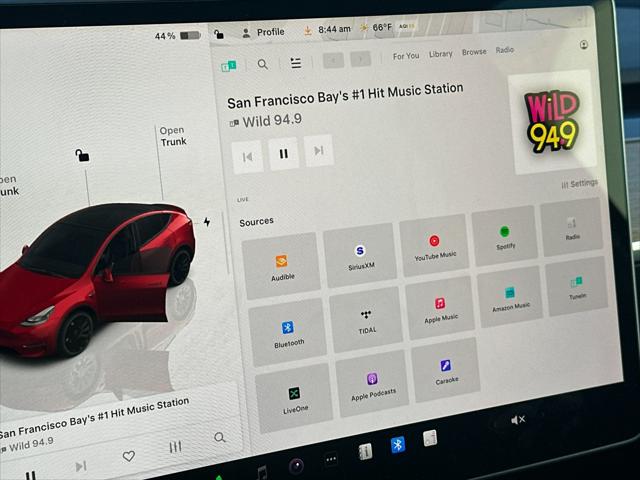The width and height of the screenshot is (640, 480).
Task: Launch the Caraoke source tile
Action: point(446,370)
